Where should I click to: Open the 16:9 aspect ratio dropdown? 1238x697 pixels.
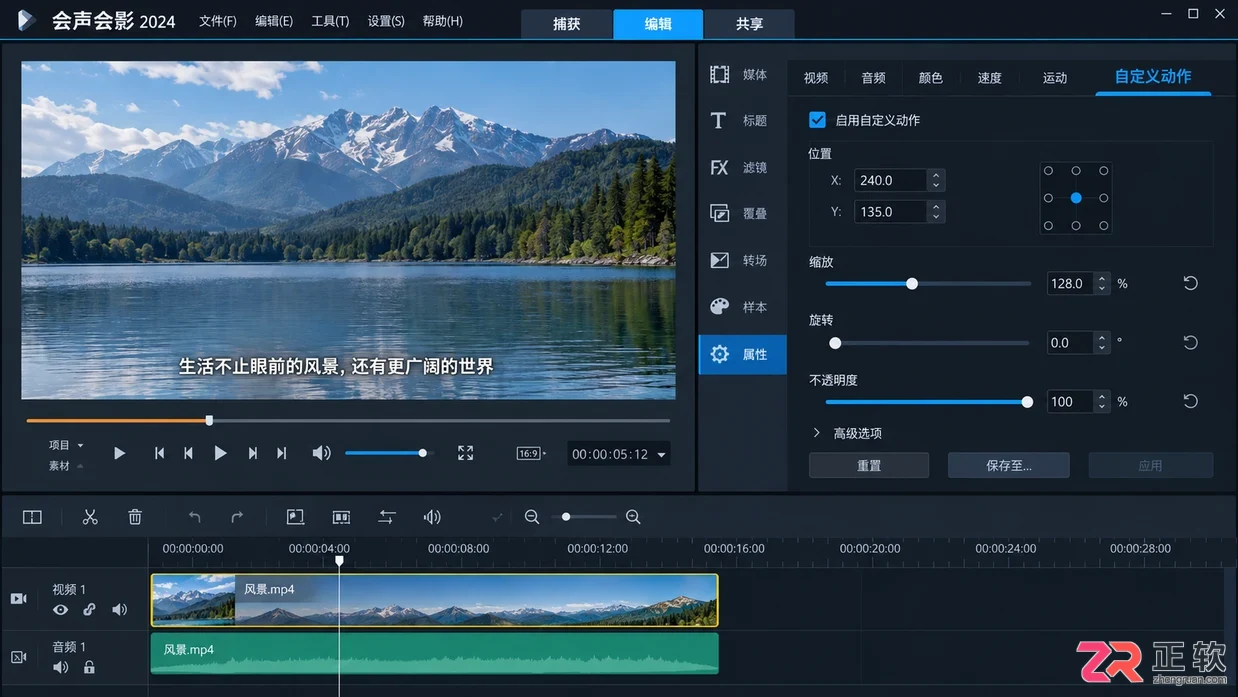pyautogui.click(x=532, y=453)
